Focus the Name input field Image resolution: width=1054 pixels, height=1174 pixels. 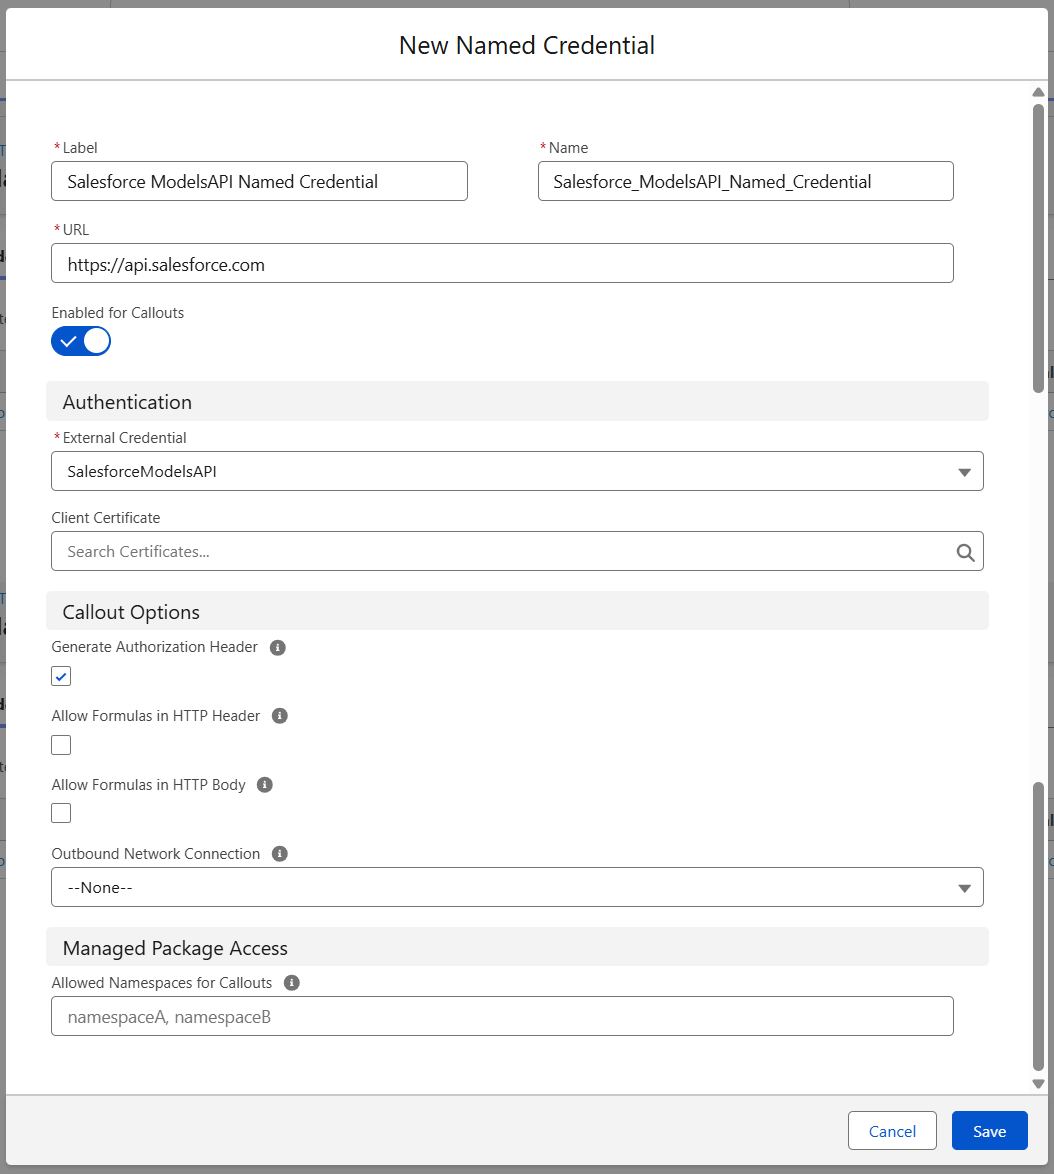[x=746, y=181]
